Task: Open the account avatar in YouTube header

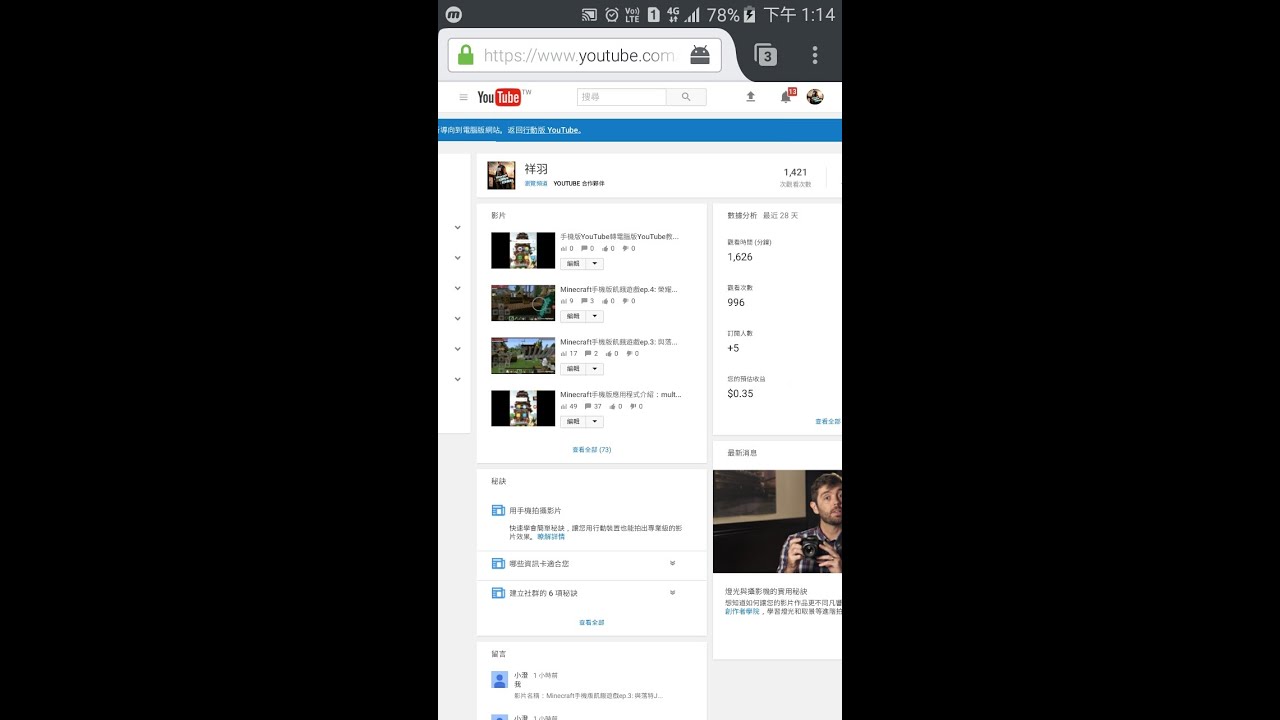Action: tap(815, 97)
